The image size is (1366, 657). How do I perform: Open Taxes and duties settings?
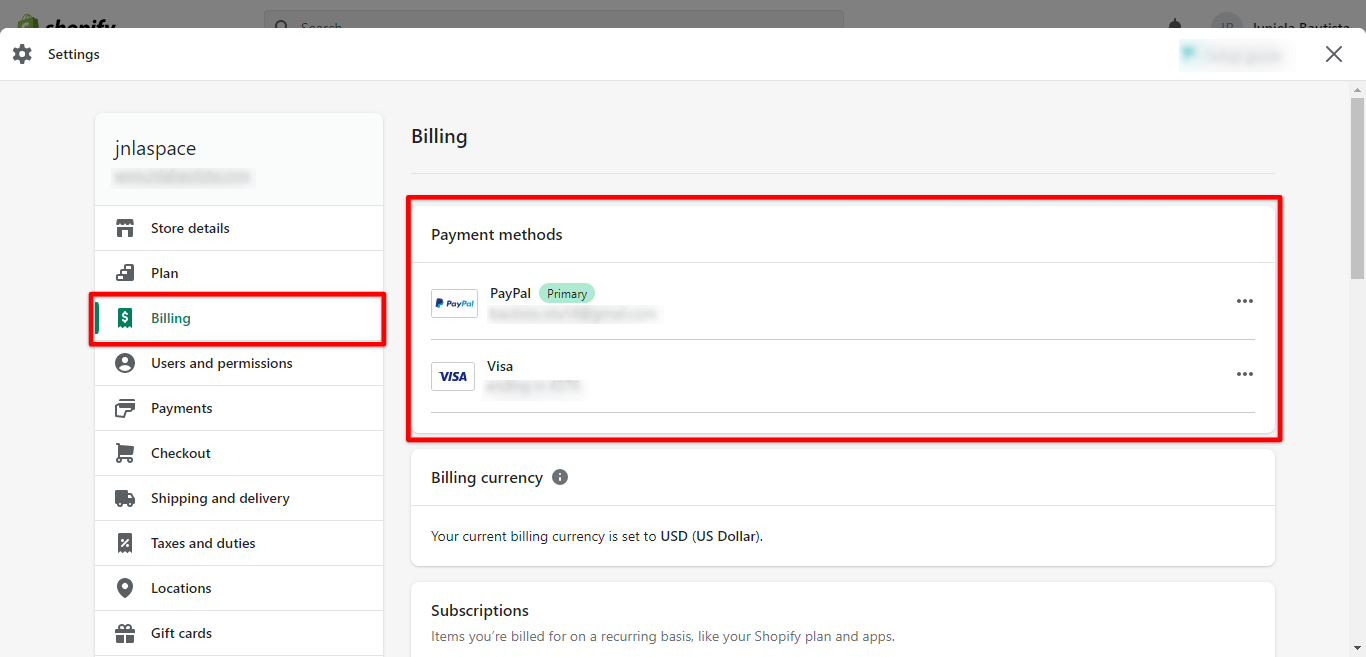tap(203, 543)
